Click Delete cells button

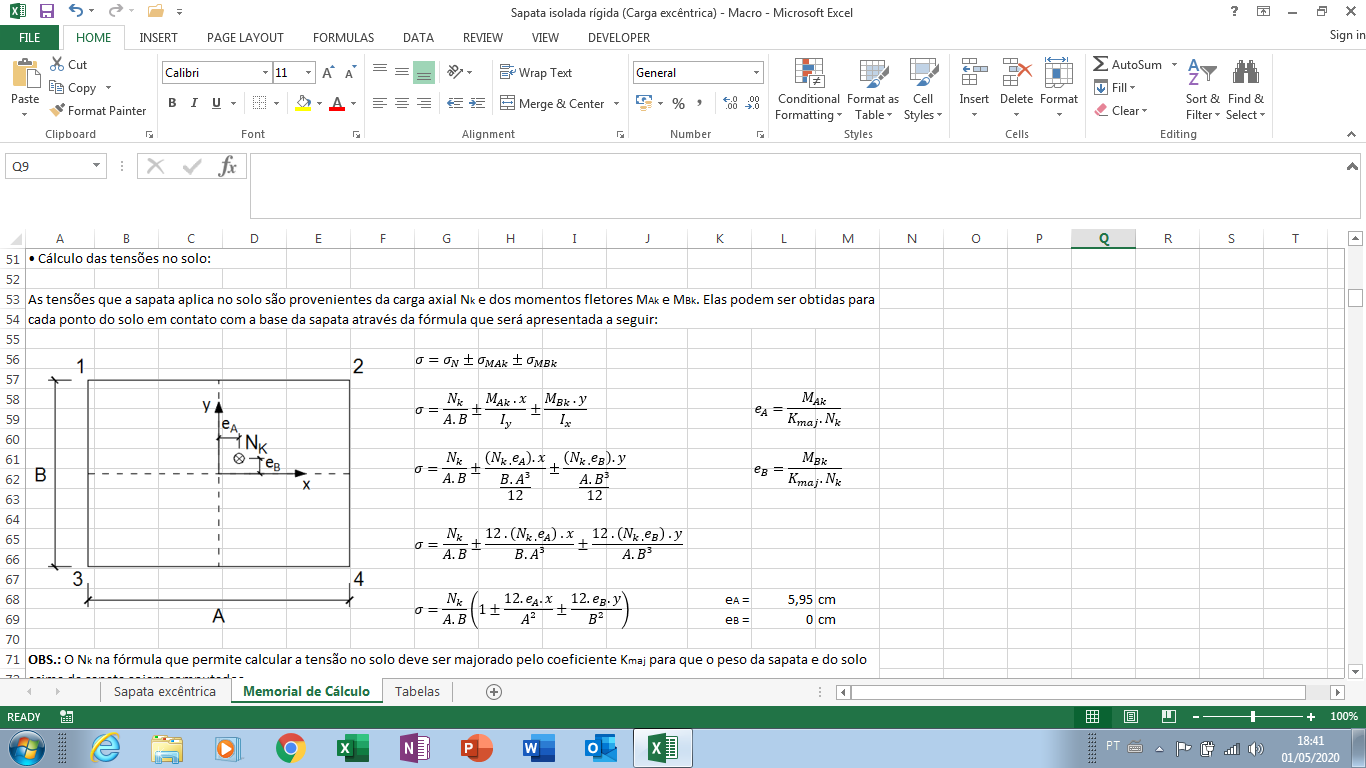coord(1016,89)
